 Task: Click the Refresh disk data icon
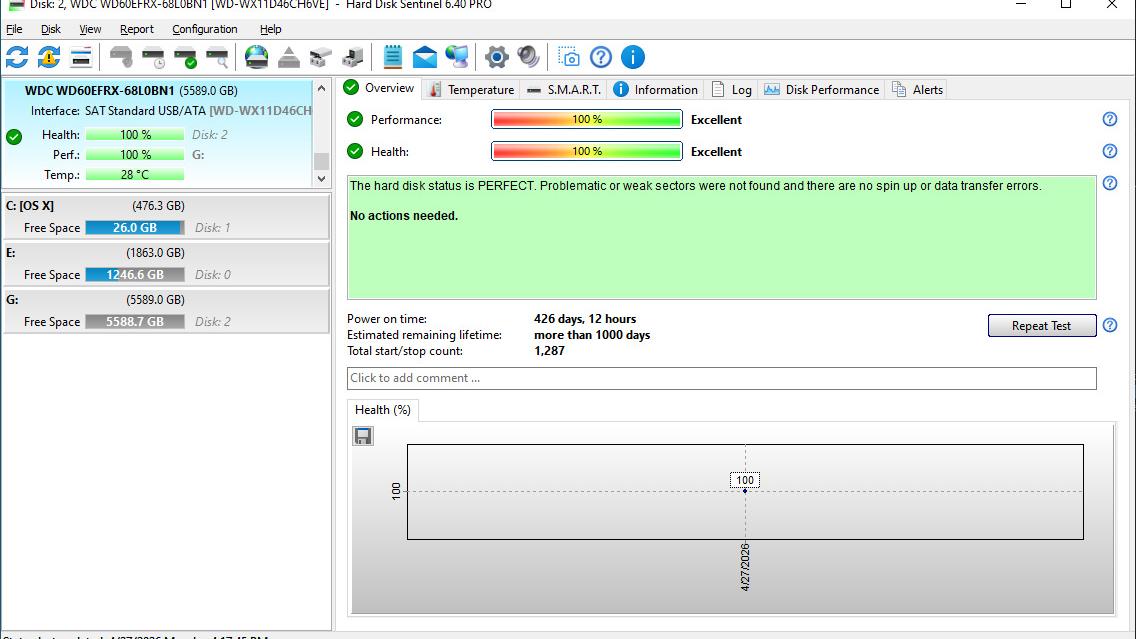[17, 57]
